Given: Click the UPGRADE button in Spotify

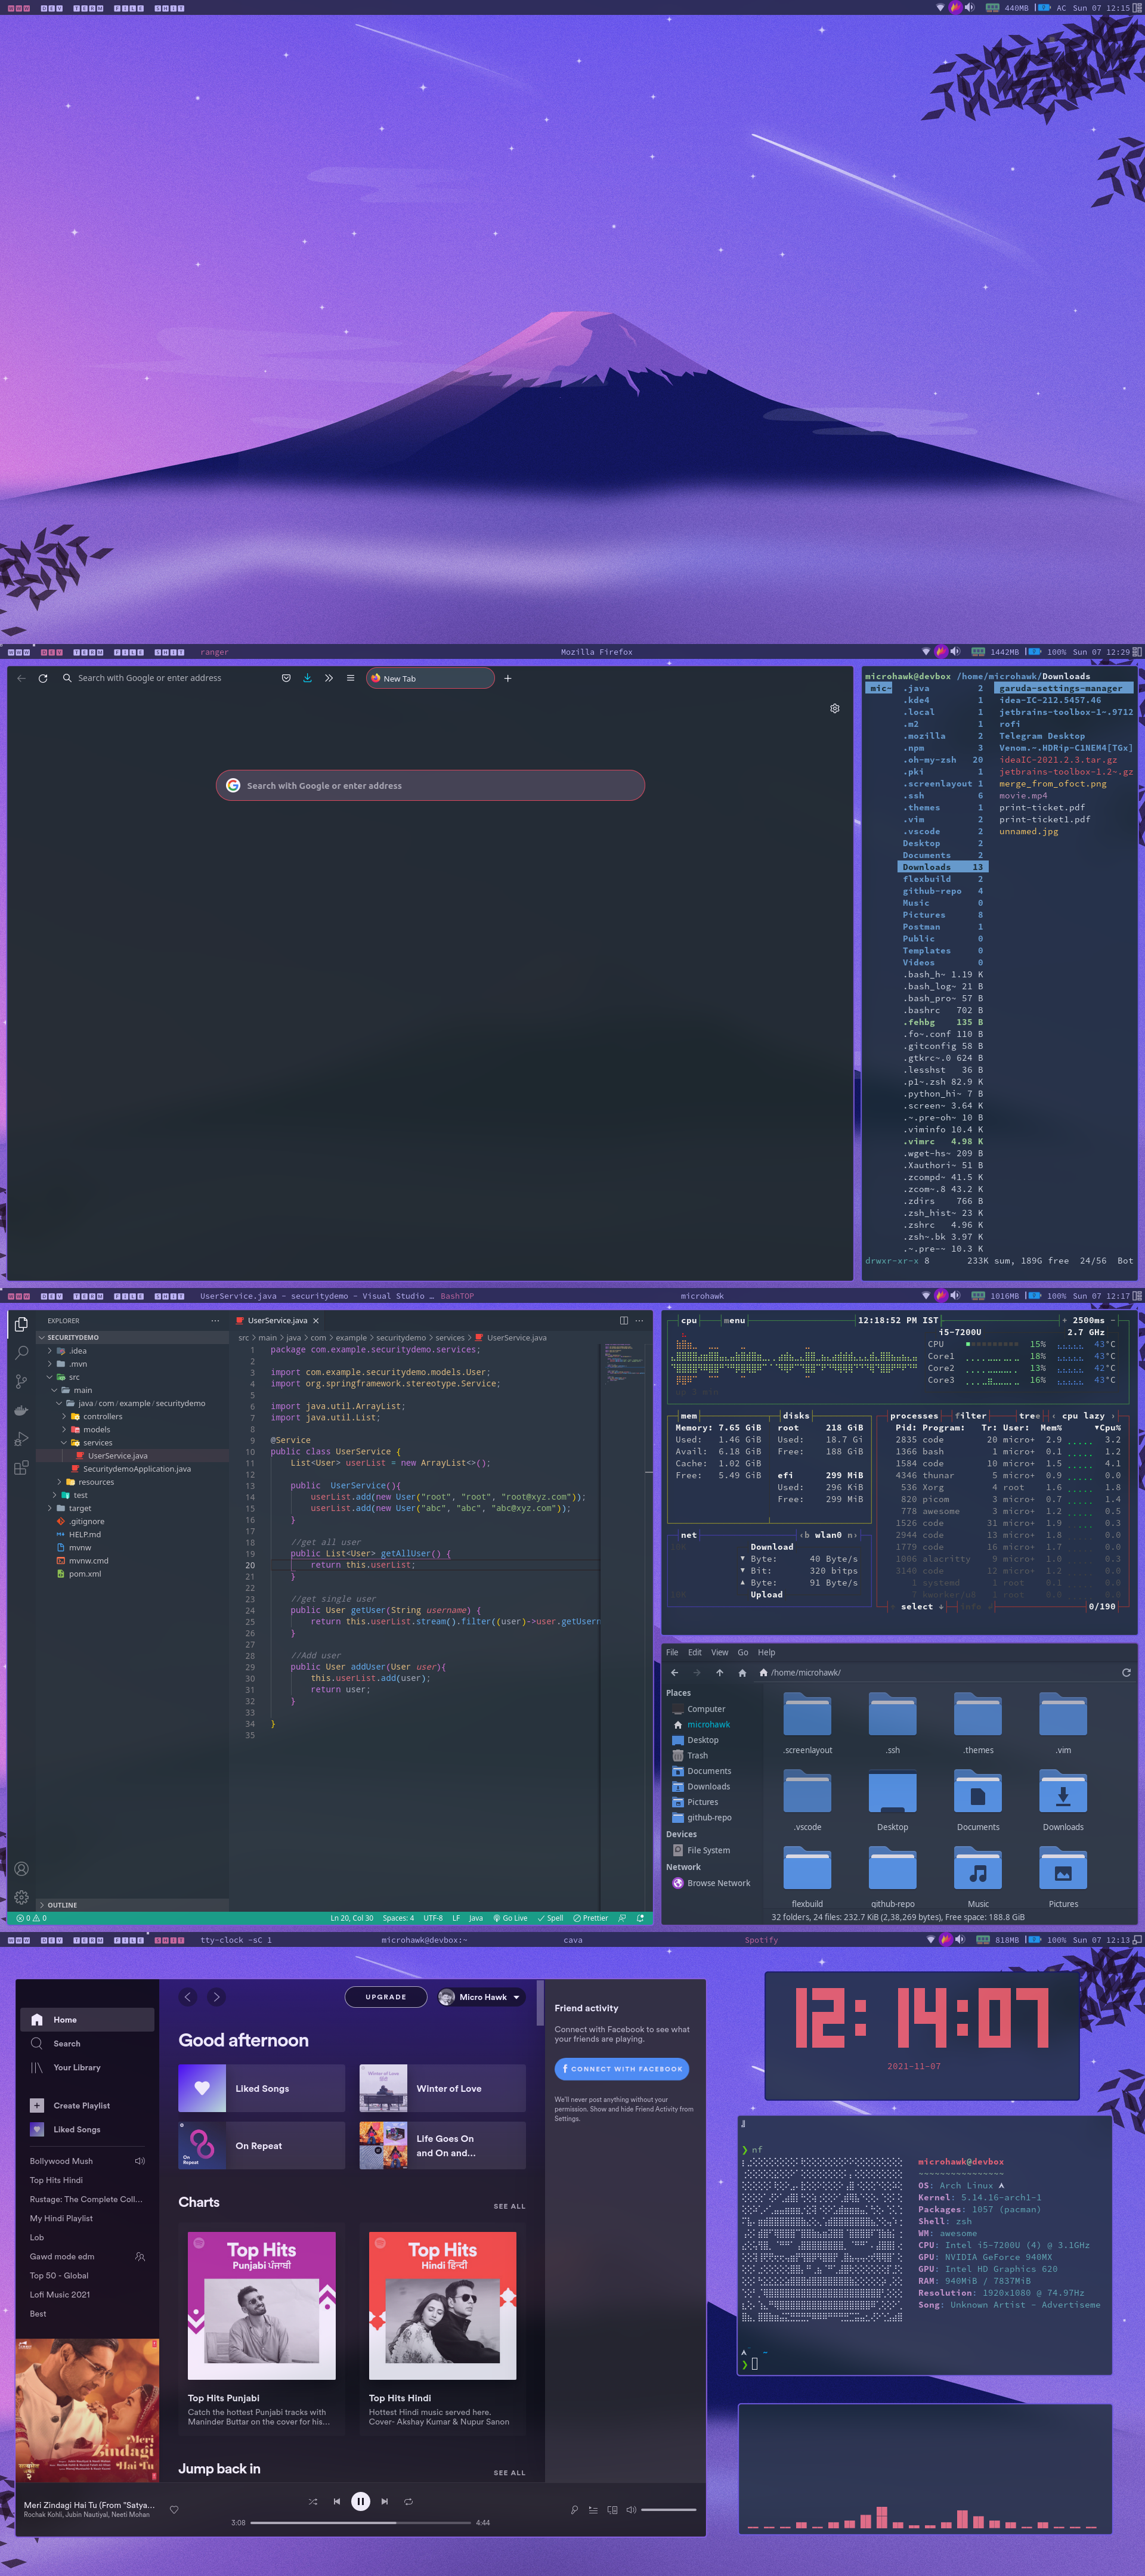Looking at the screenshot, I should point(385,1997).
